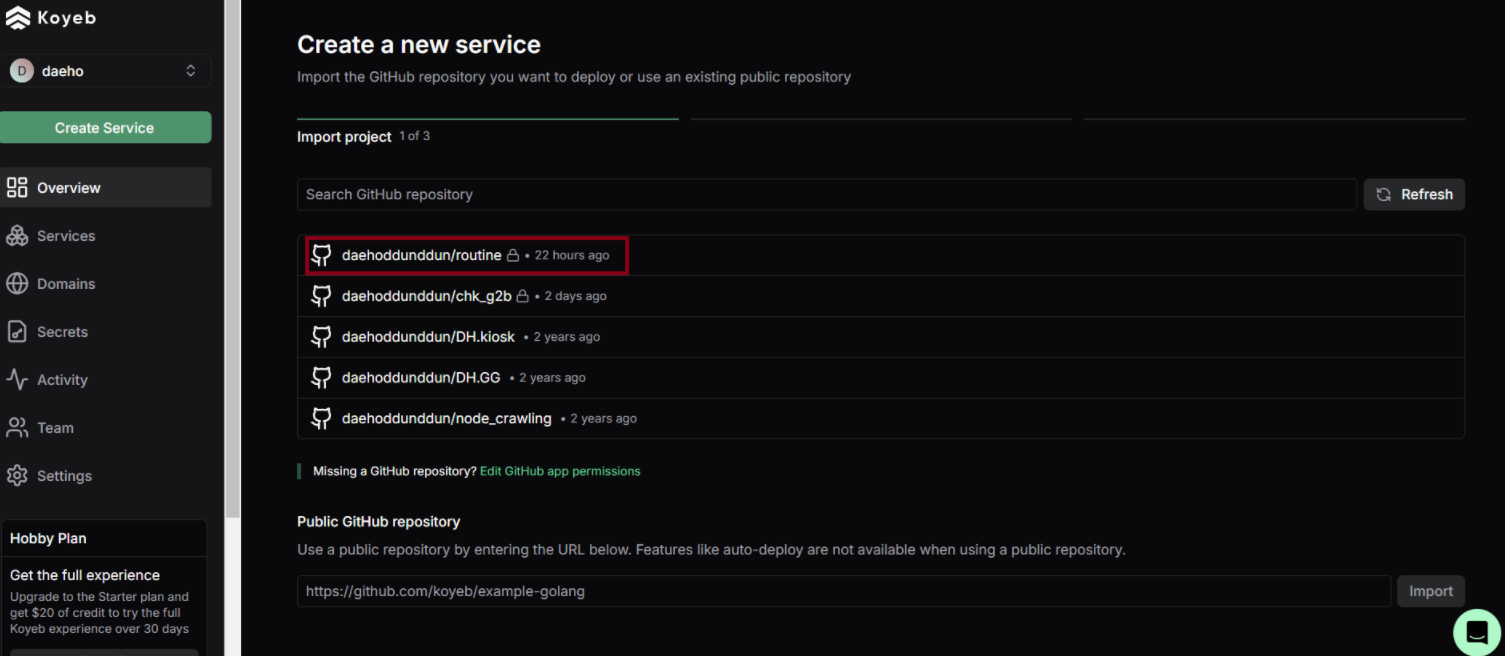The width and height of the screenshot is (1505, 656).
Task: Click "2 days ago" timestamp on chk_g2b
Action: point(576,296)
